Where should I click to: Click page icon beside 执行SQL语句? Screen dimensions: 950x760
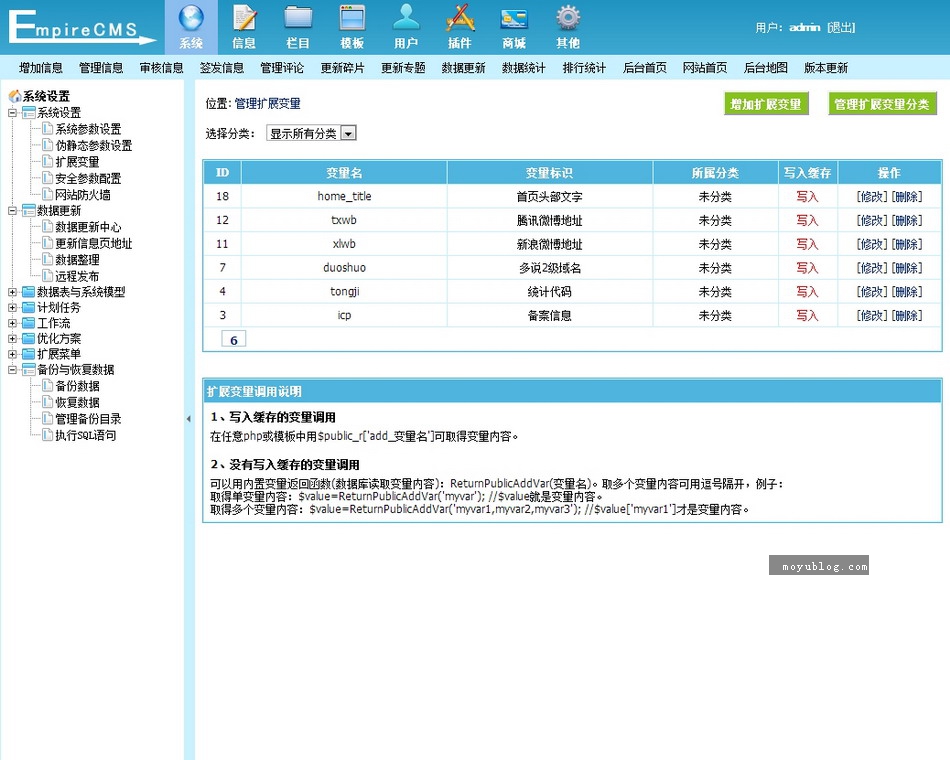point(47,435)
